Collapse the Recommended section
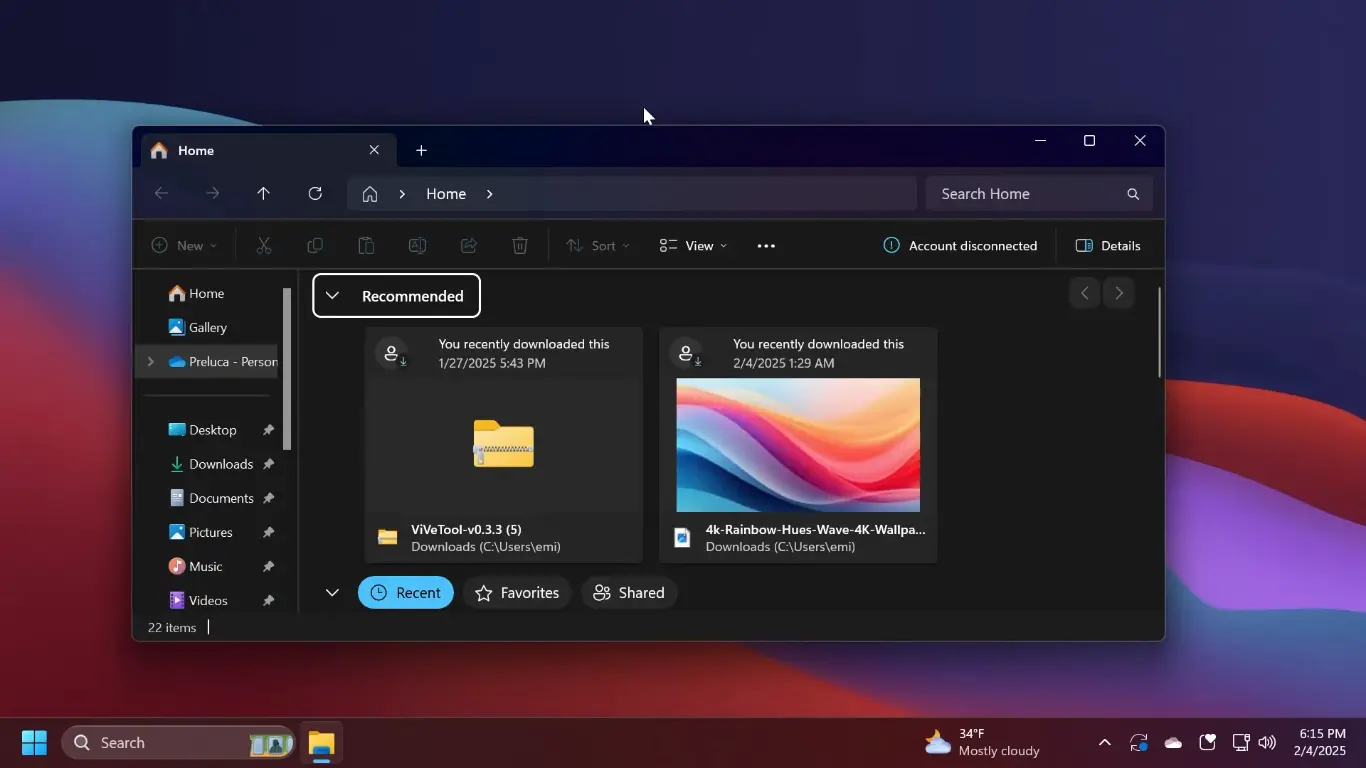The height and width of the screenshot is (768, 1366). click(x=333, y=296)
